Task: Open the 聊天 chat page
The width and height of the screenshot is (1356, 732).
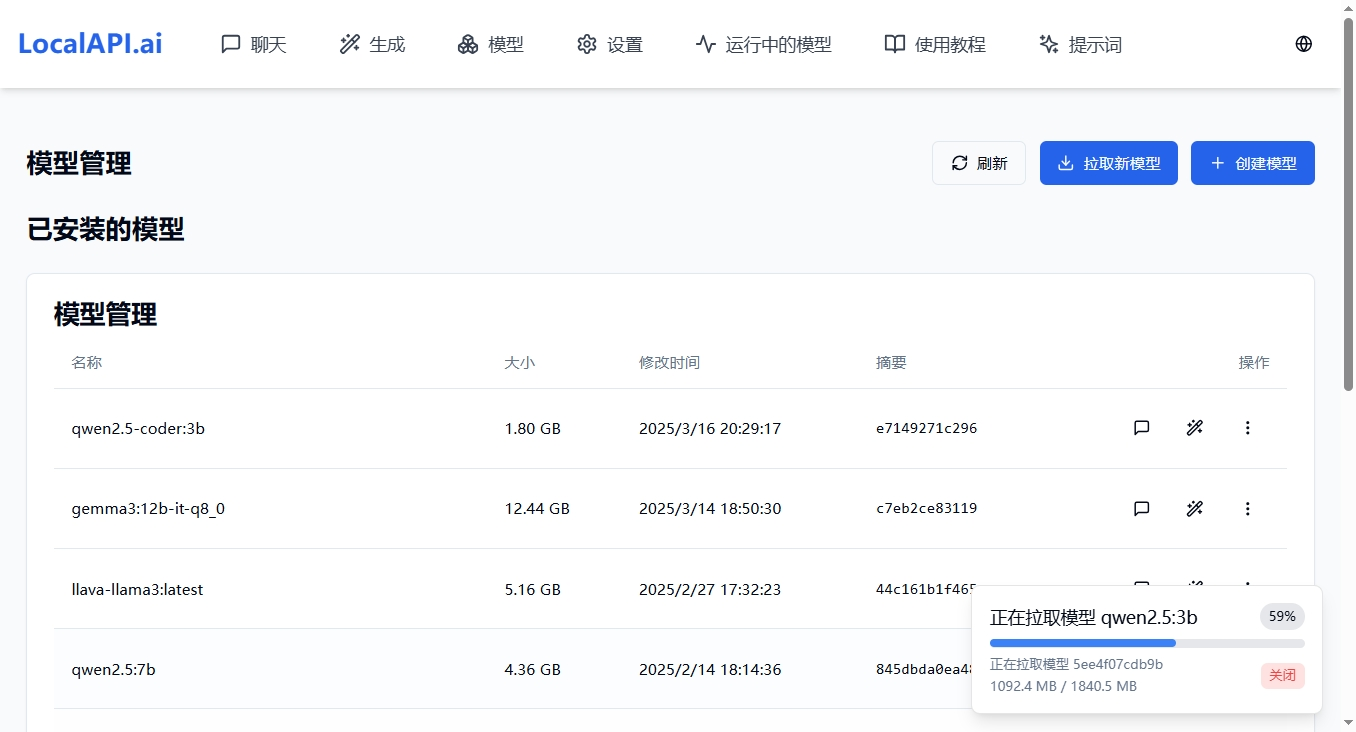Action: (254, 45)
